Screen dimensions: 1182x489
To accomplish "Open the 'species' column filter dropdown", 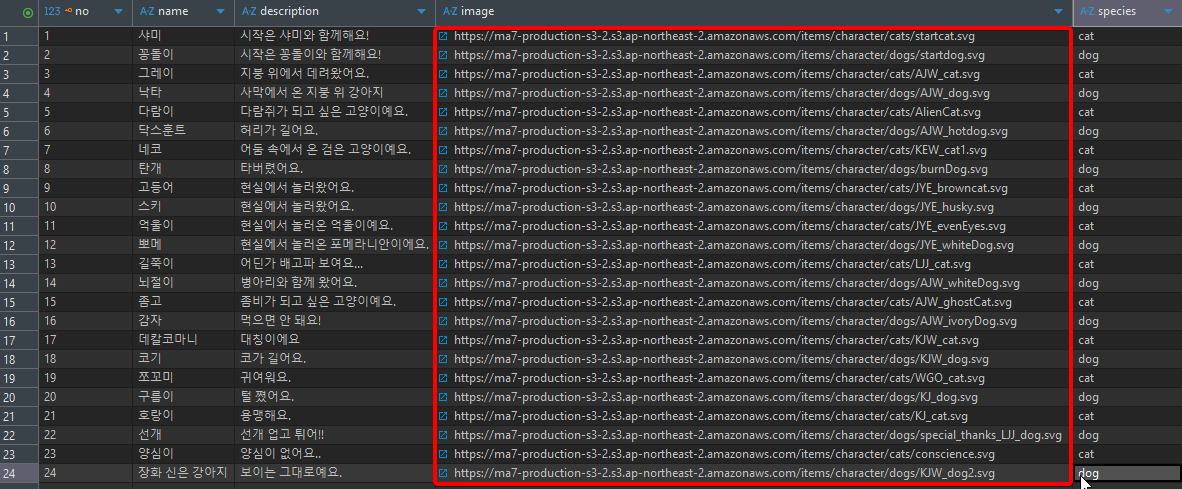I will (x=1169, y=12).
